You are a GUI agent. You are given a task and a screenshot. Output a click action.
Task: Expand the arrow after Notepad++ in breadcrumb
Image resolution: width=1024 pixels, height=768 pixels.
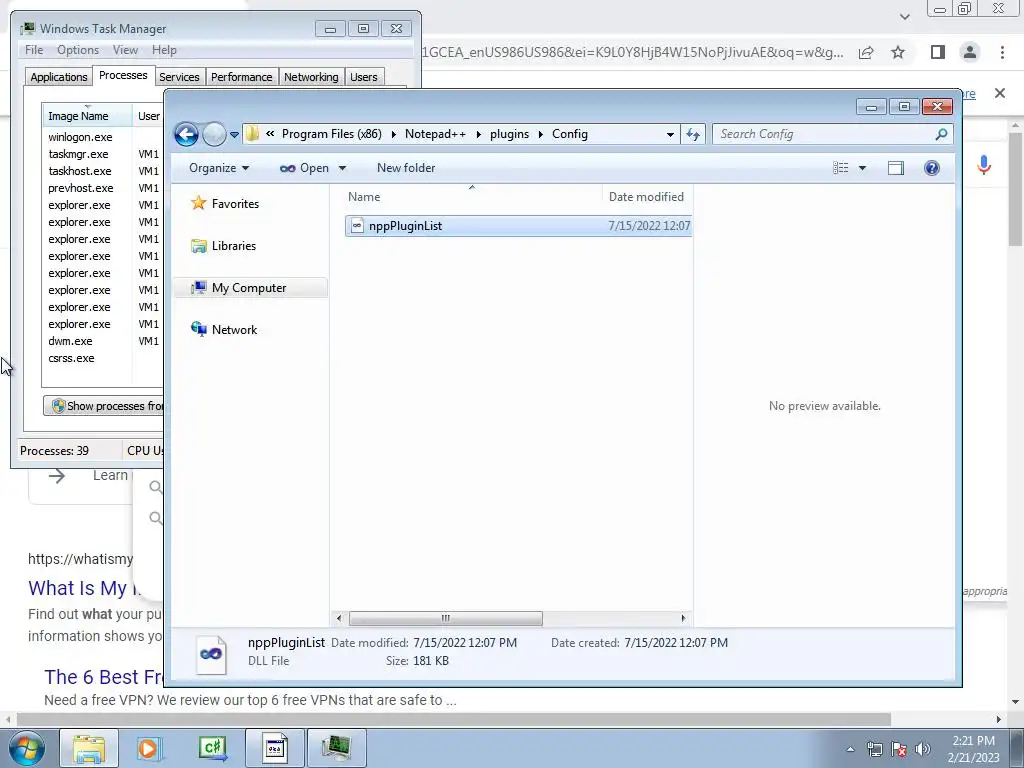[x=478, y=134]
